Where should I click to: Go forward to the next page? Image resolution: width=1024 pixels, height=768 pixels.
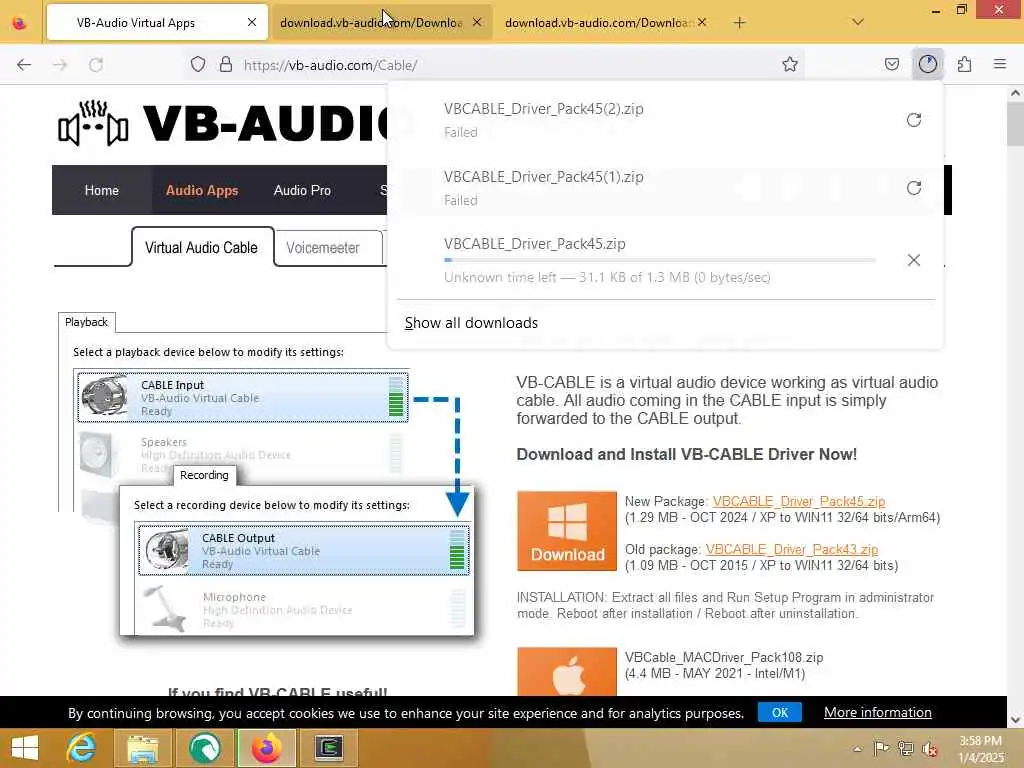(60, 64)
